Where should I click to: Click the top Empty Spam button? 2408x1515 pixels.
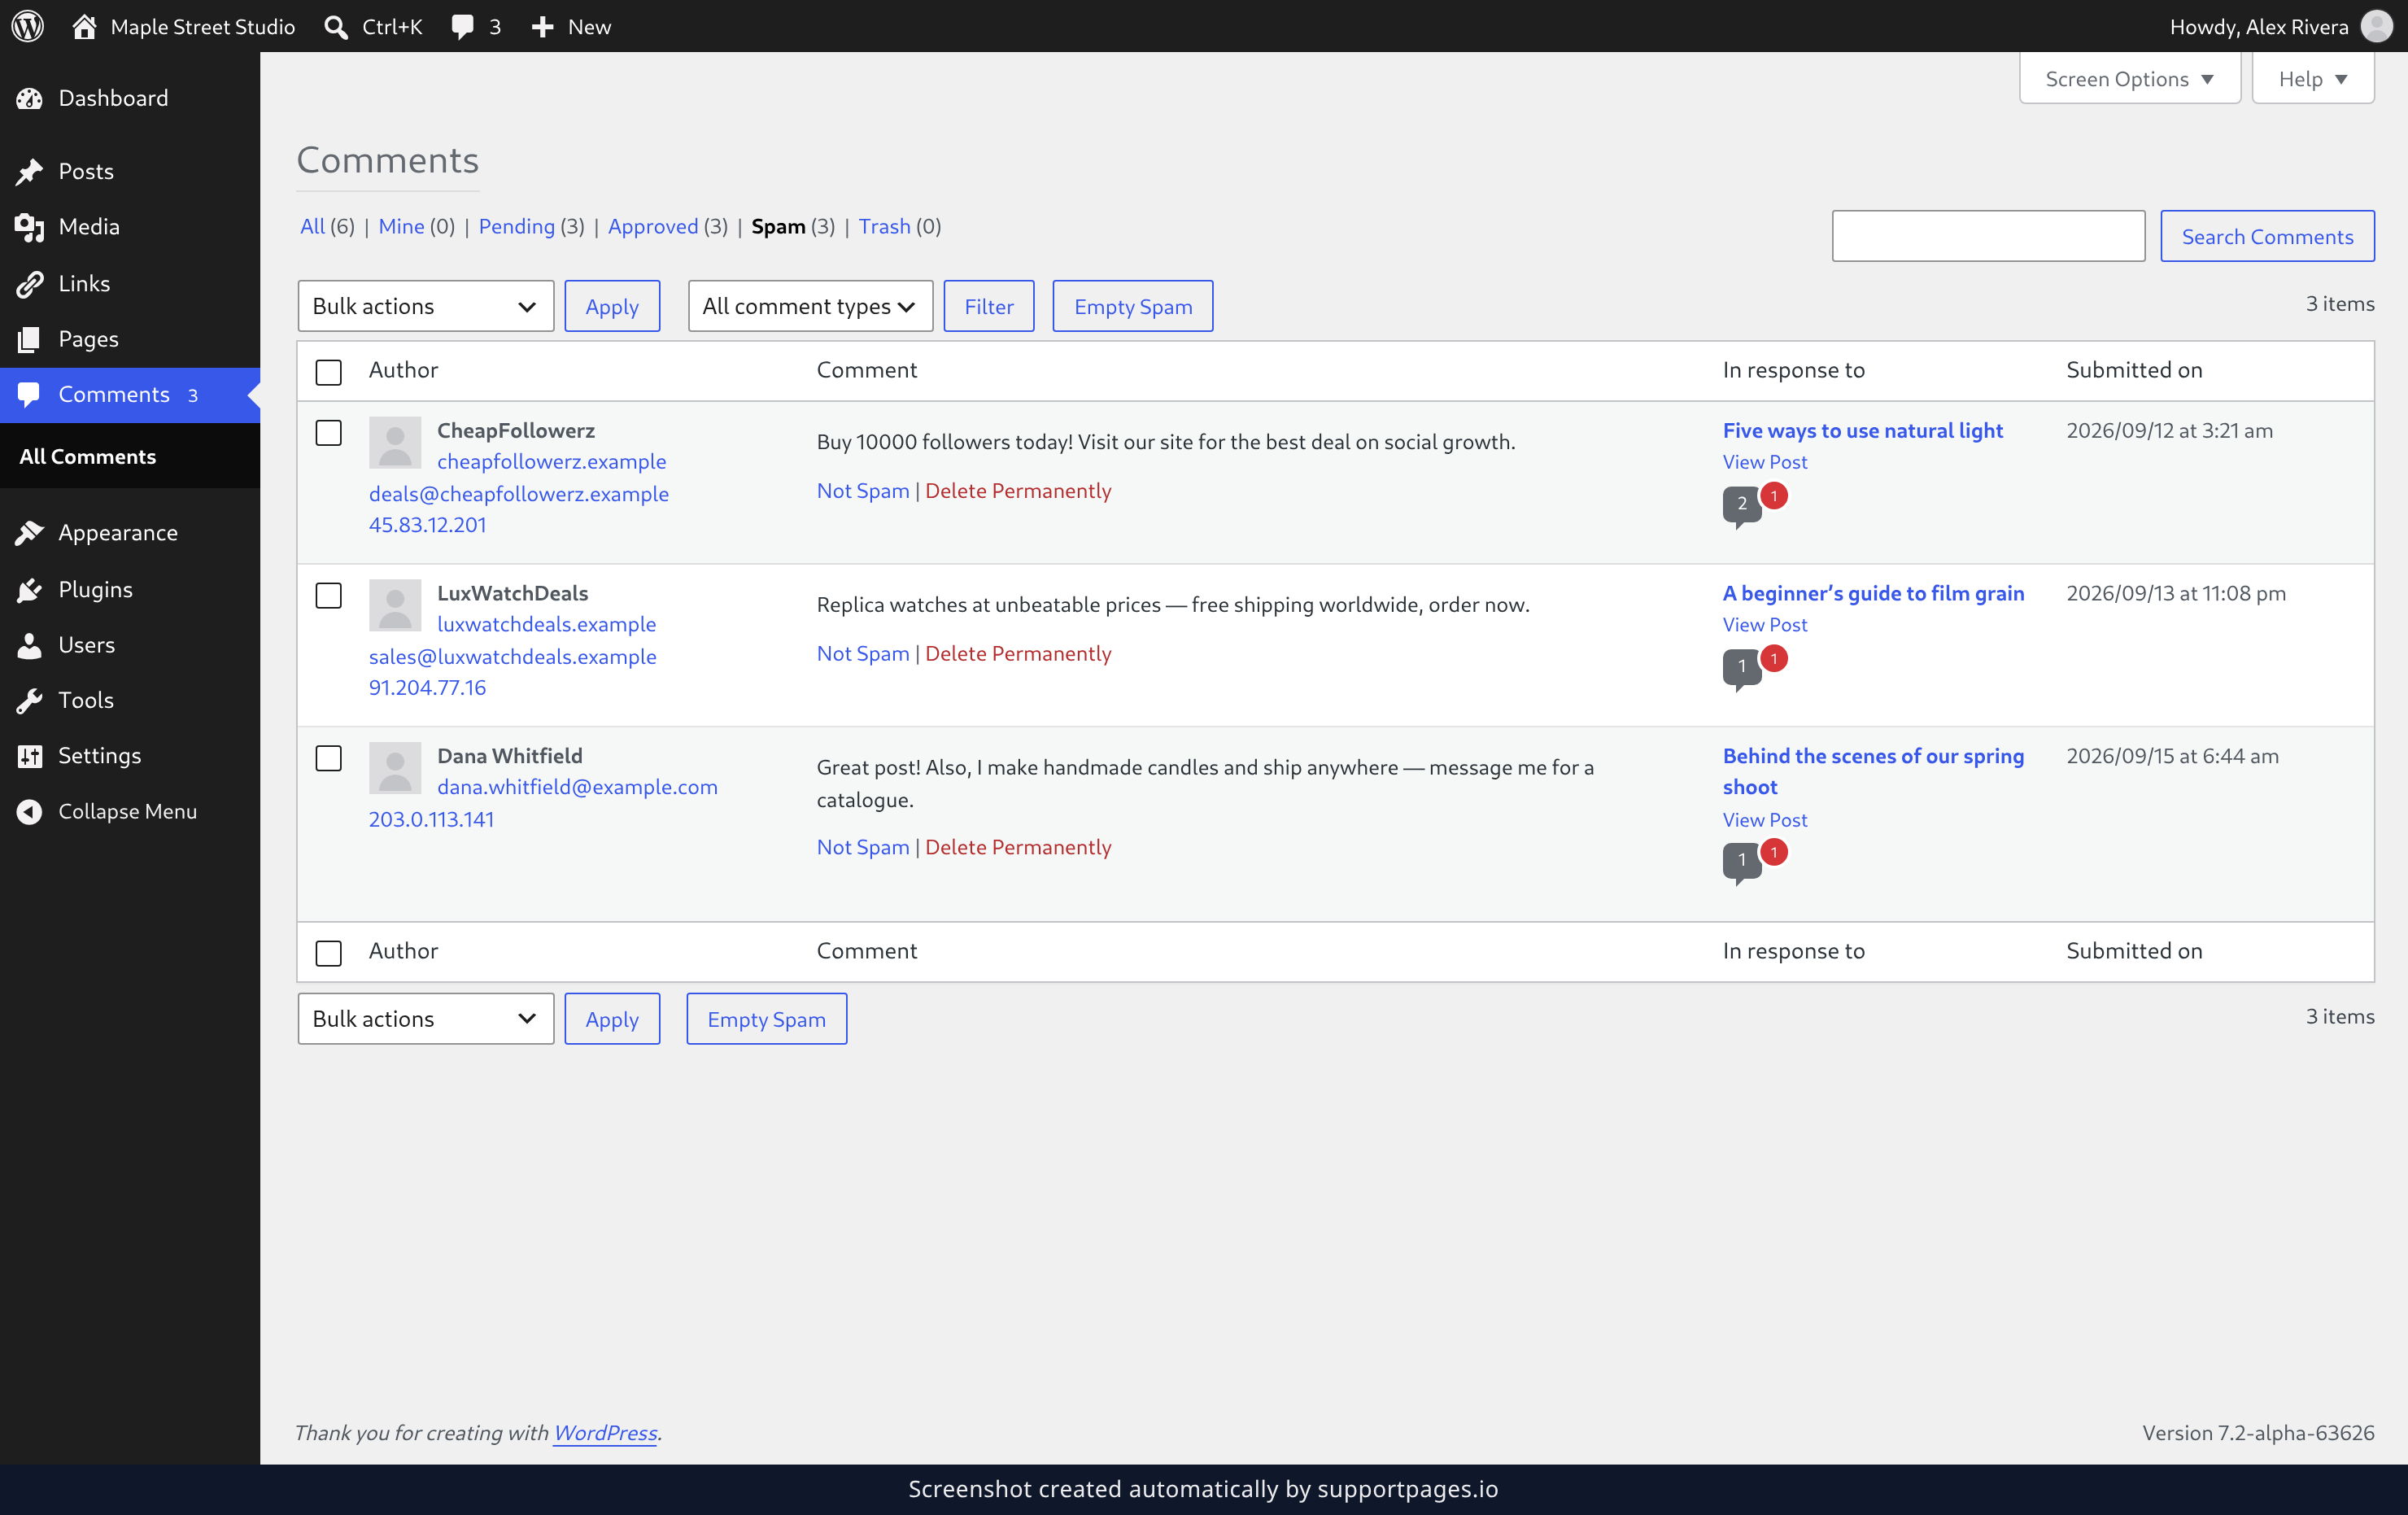pos(1132,306)
